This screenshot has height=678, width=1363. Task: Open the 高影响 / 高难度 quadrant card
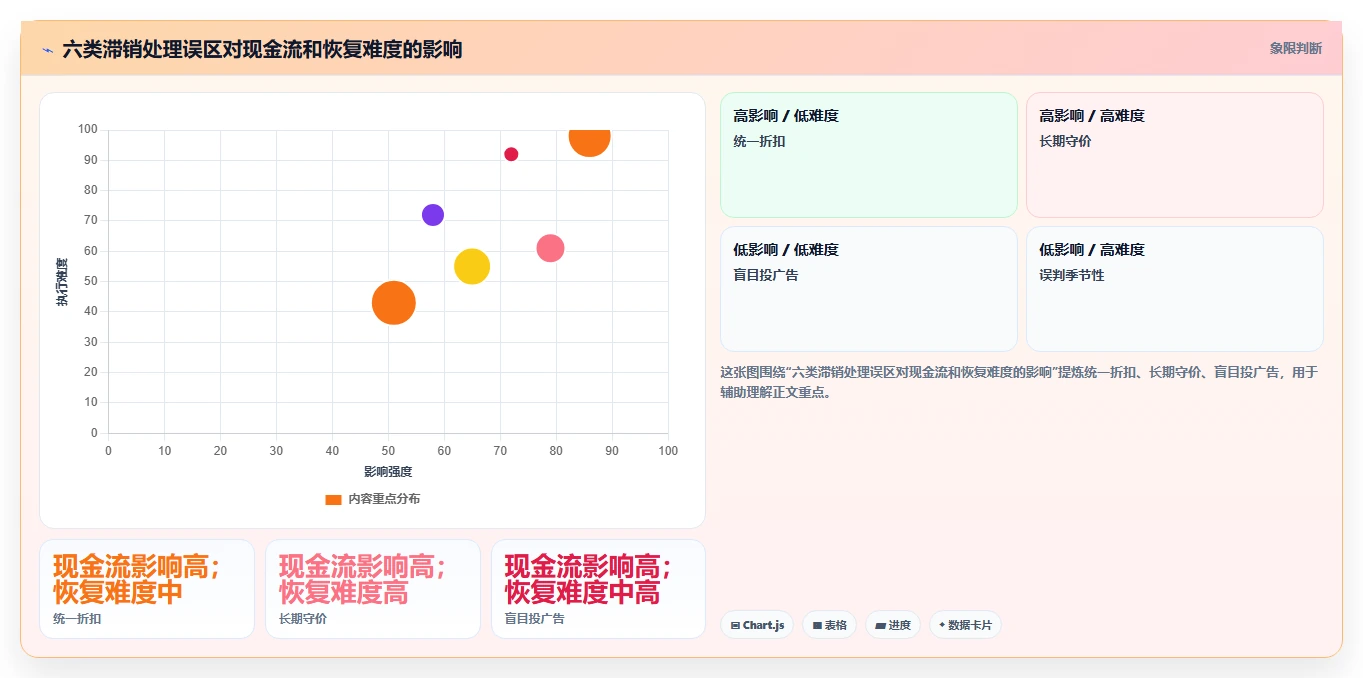coord(1174,155)
